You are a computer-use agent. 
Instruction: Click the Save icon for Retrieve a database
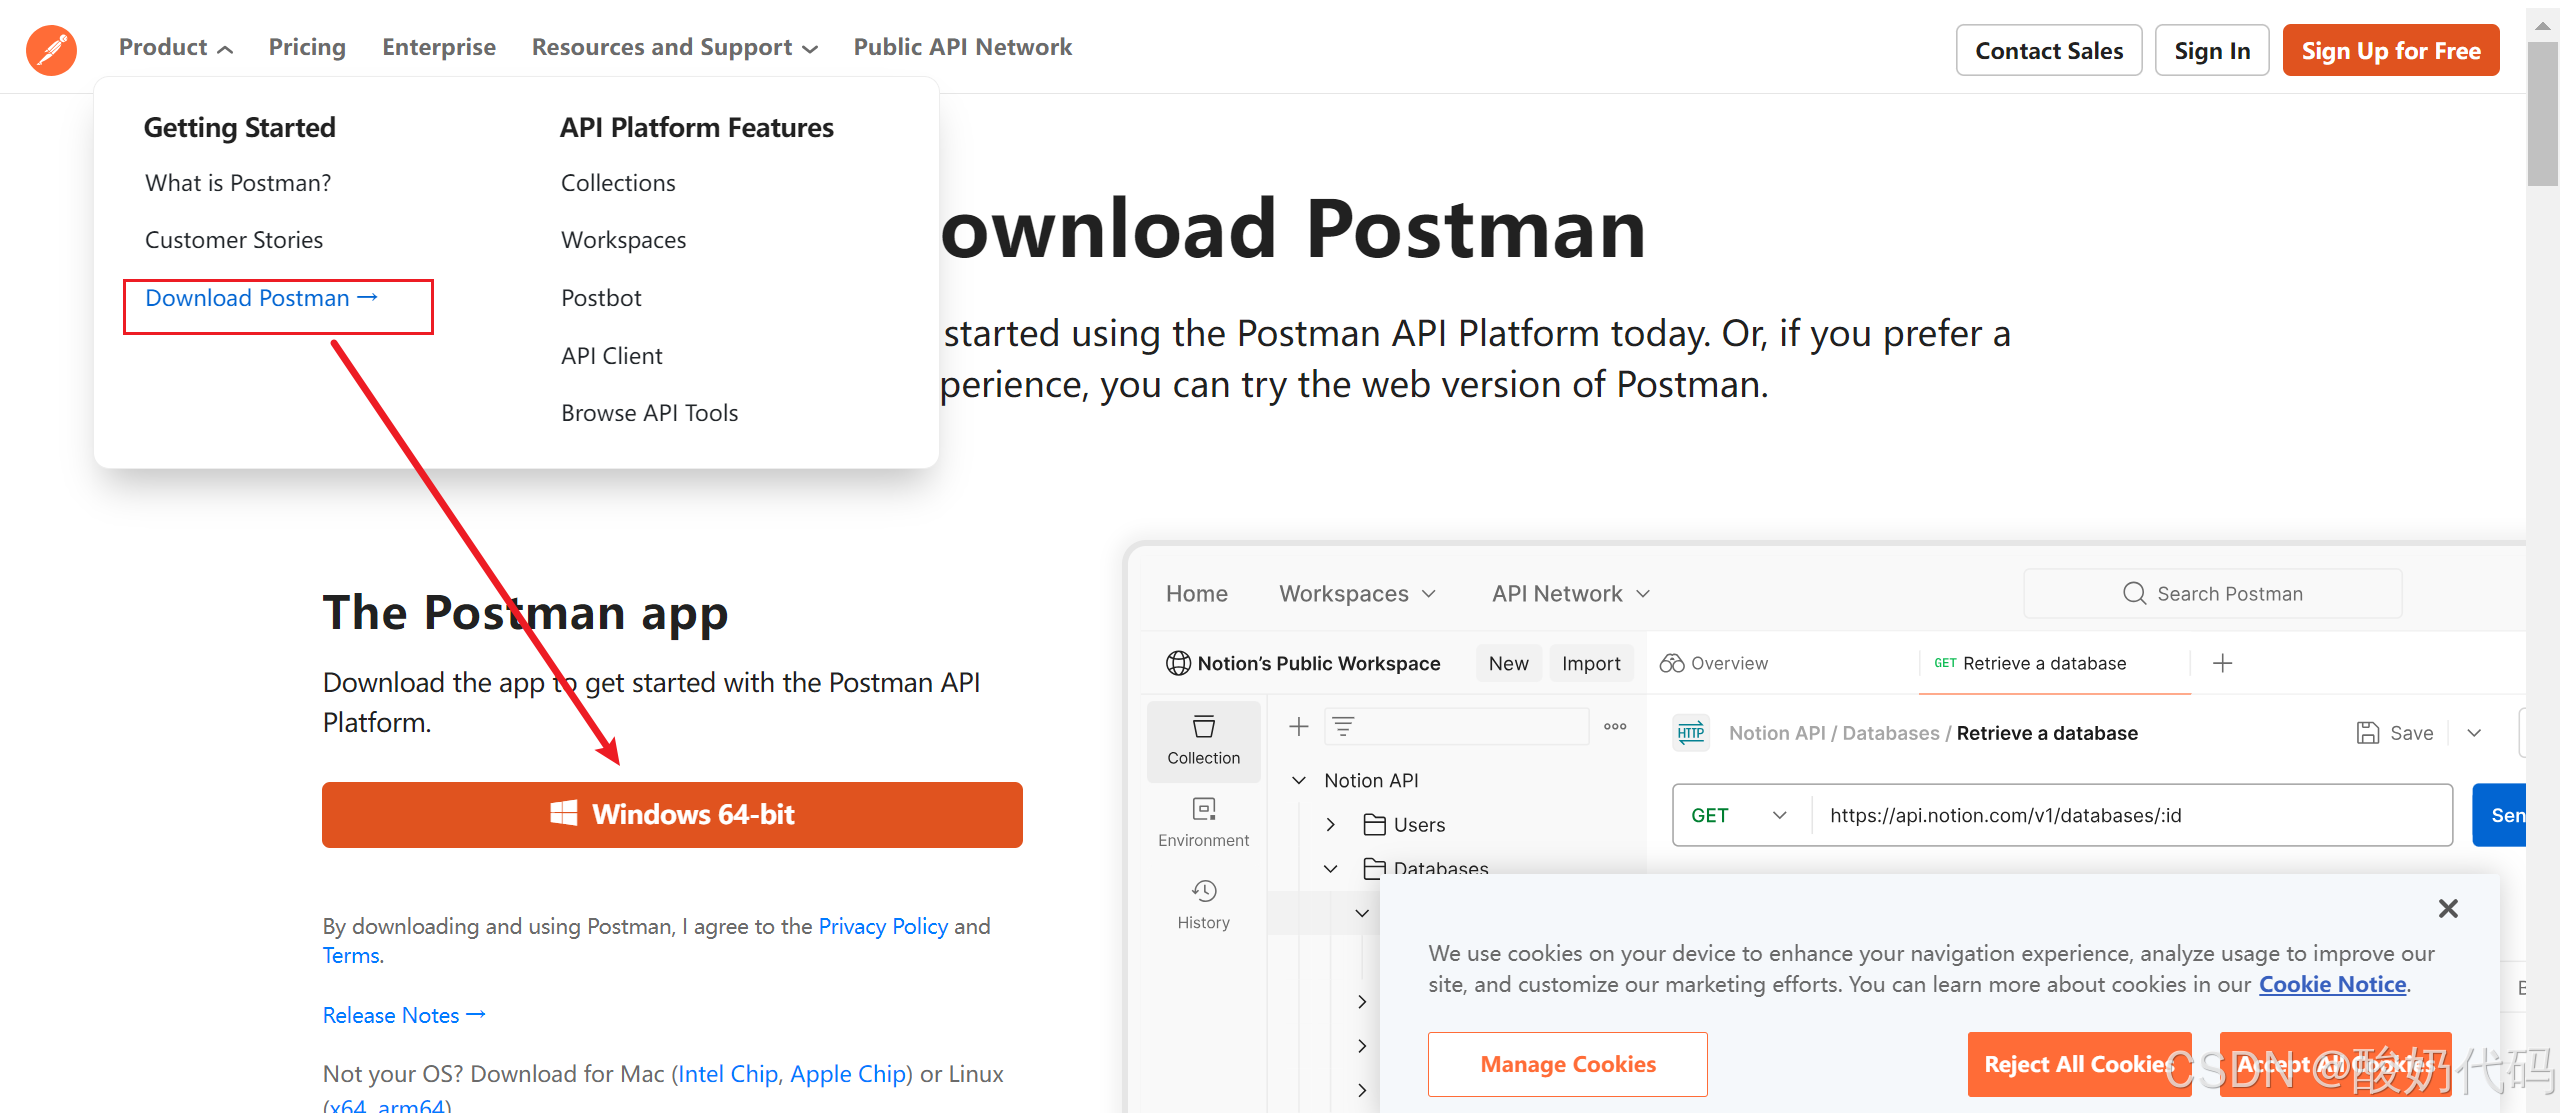pos(2368,732)
